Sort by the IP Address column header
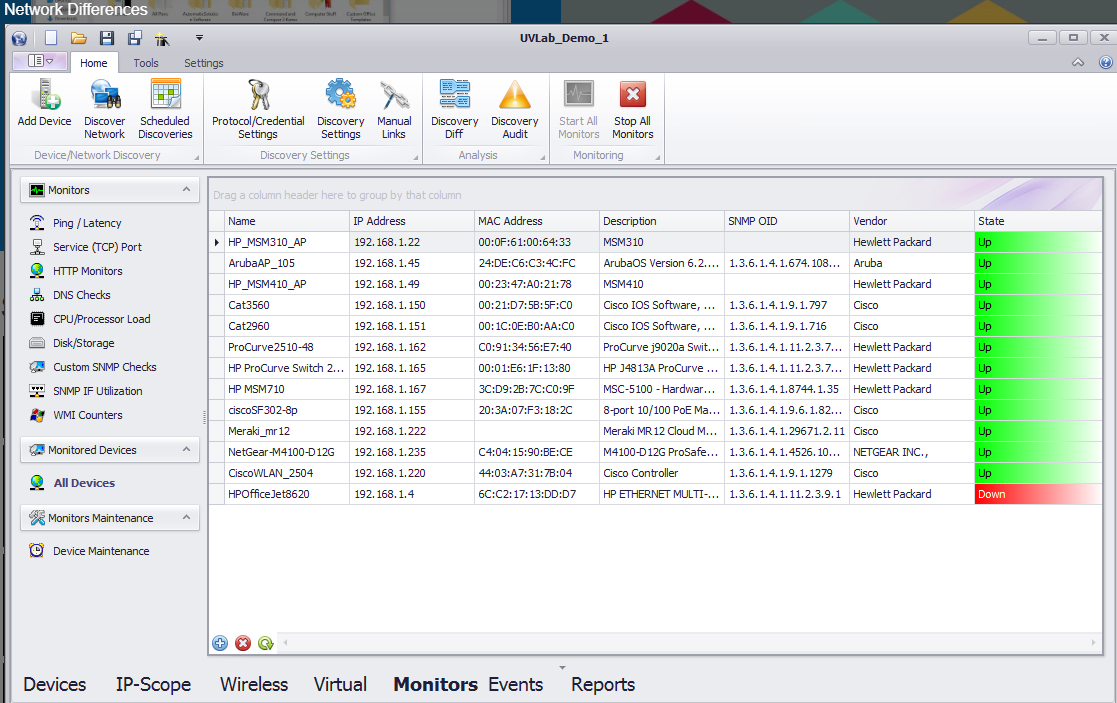 412,221
